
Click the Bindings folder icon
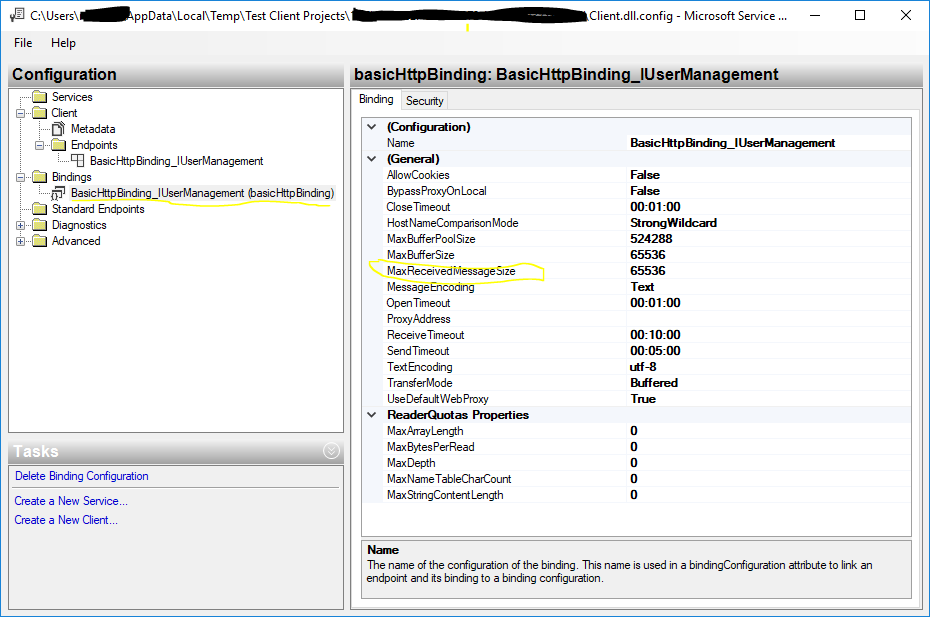coord(40,177)
